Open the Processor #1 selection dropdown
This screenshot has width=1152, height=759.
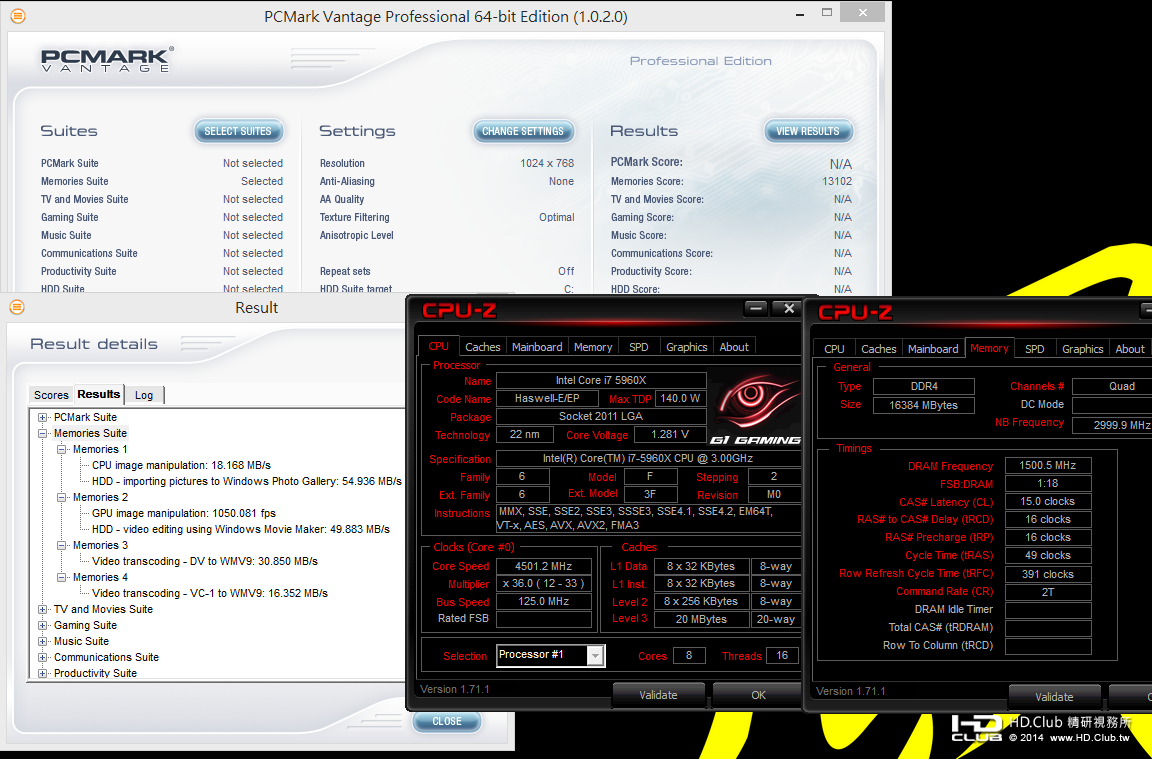596,655
